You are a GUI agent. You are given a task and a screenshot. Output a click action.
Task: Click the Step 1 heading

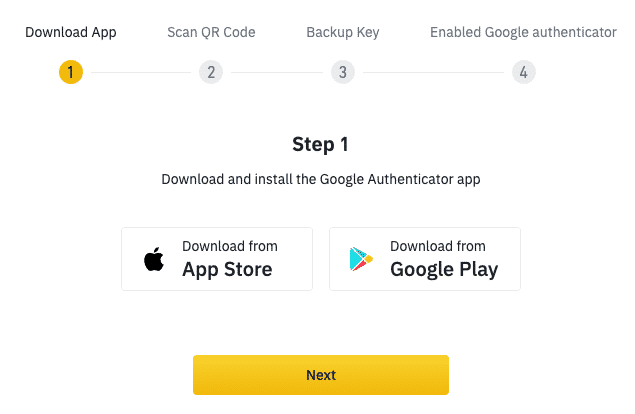coord(320,145)
